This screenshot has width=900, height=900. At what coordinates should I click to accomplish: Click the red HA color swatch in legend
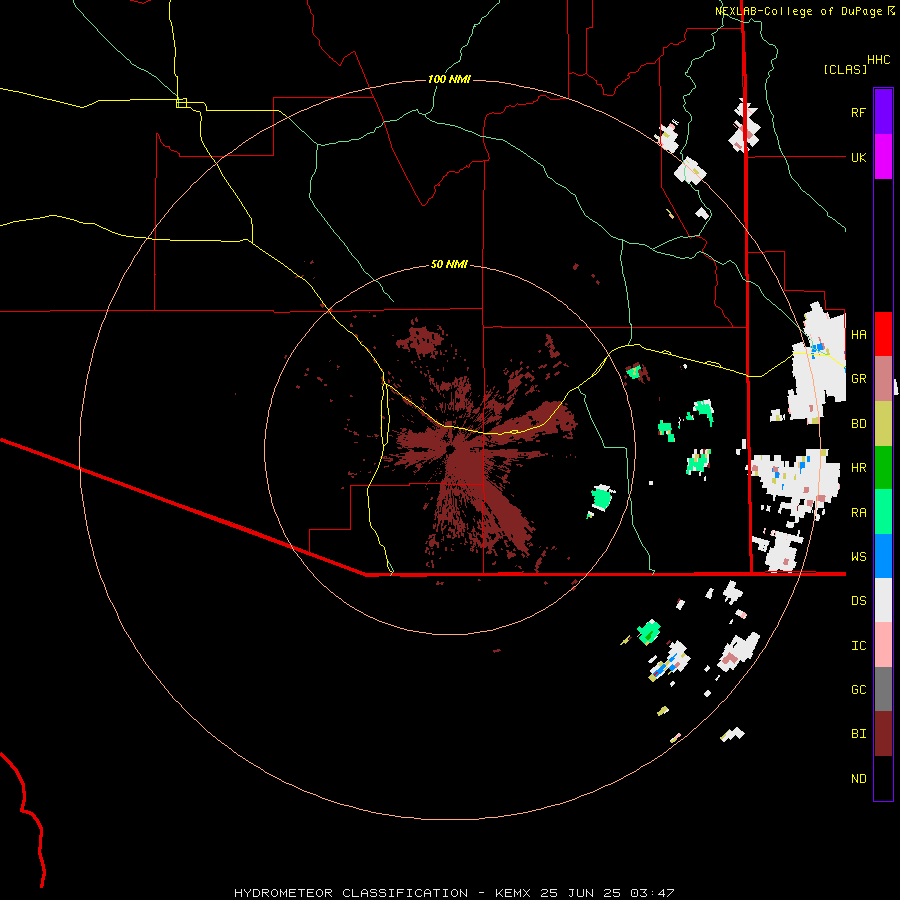[x=883, y=334]
